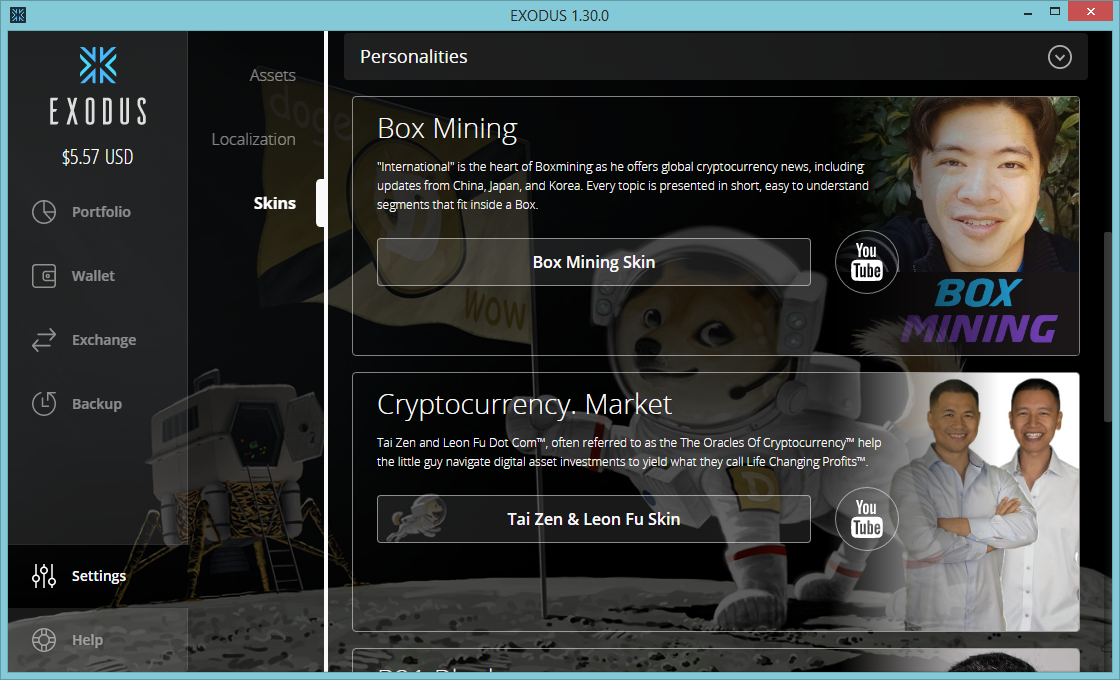
Task: Open the Settings section label
Action: [x=99, y=576]
